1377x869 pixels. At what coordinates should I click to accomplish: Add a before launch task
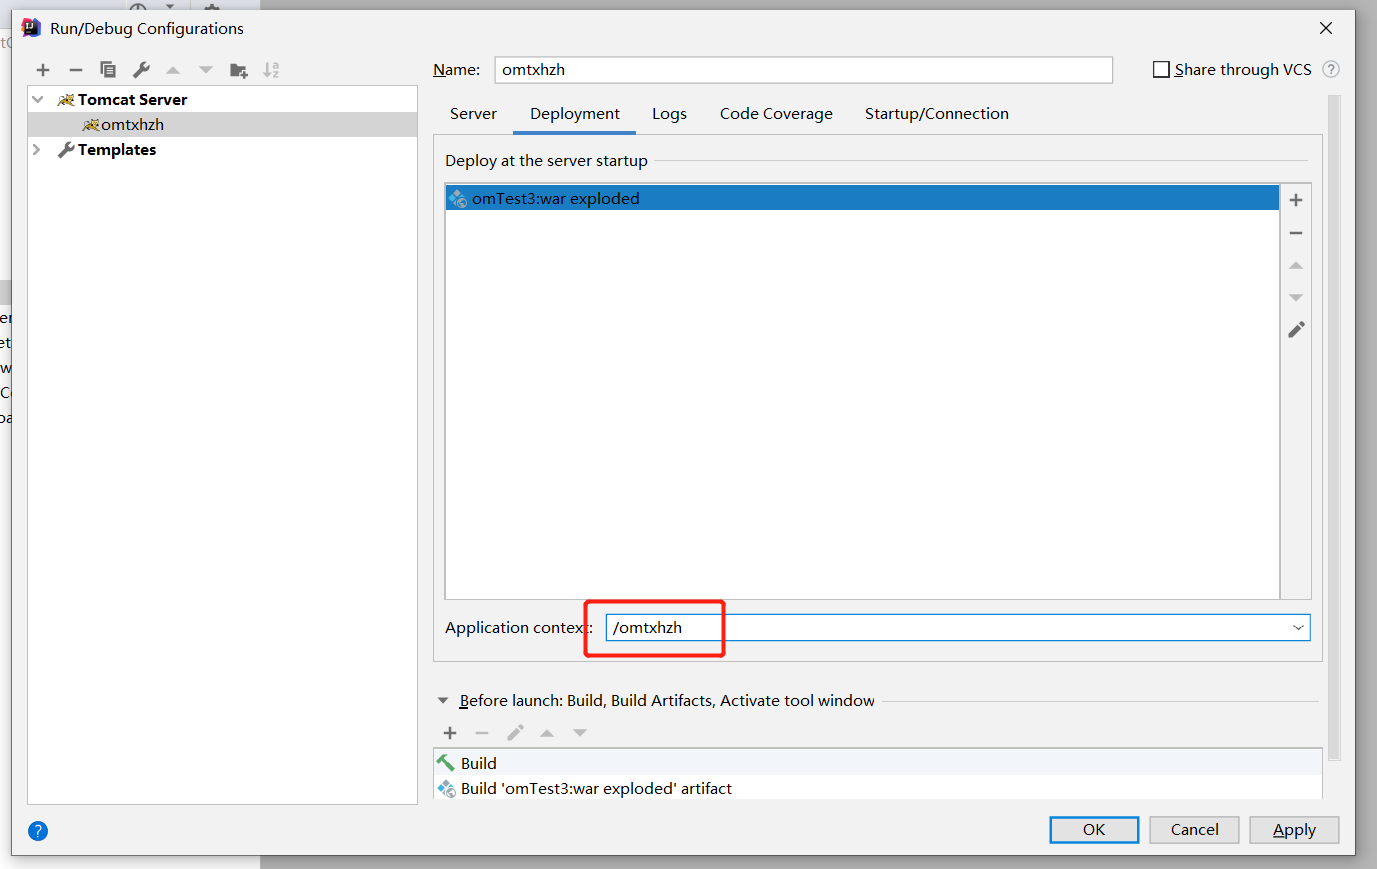pyautogui.click(x=450, y=733)
